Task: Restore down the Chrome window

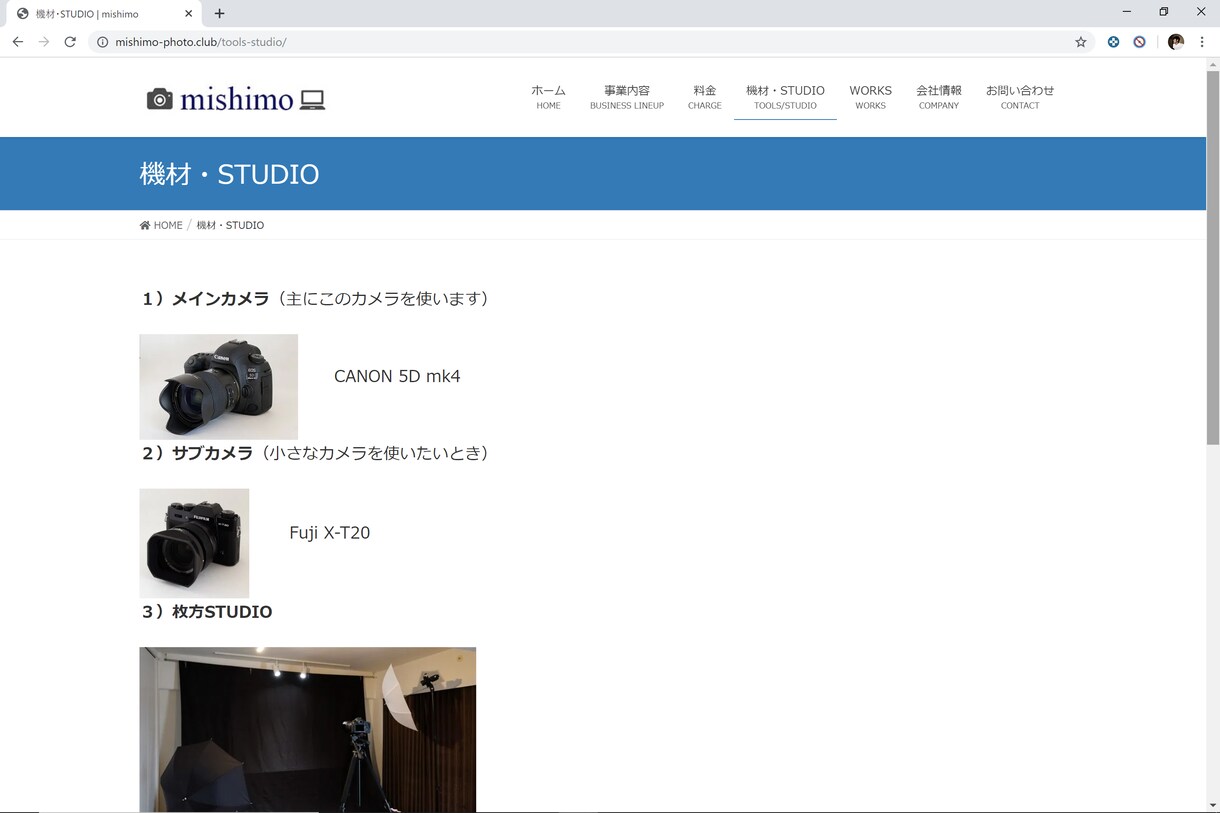Action: 1164,12
